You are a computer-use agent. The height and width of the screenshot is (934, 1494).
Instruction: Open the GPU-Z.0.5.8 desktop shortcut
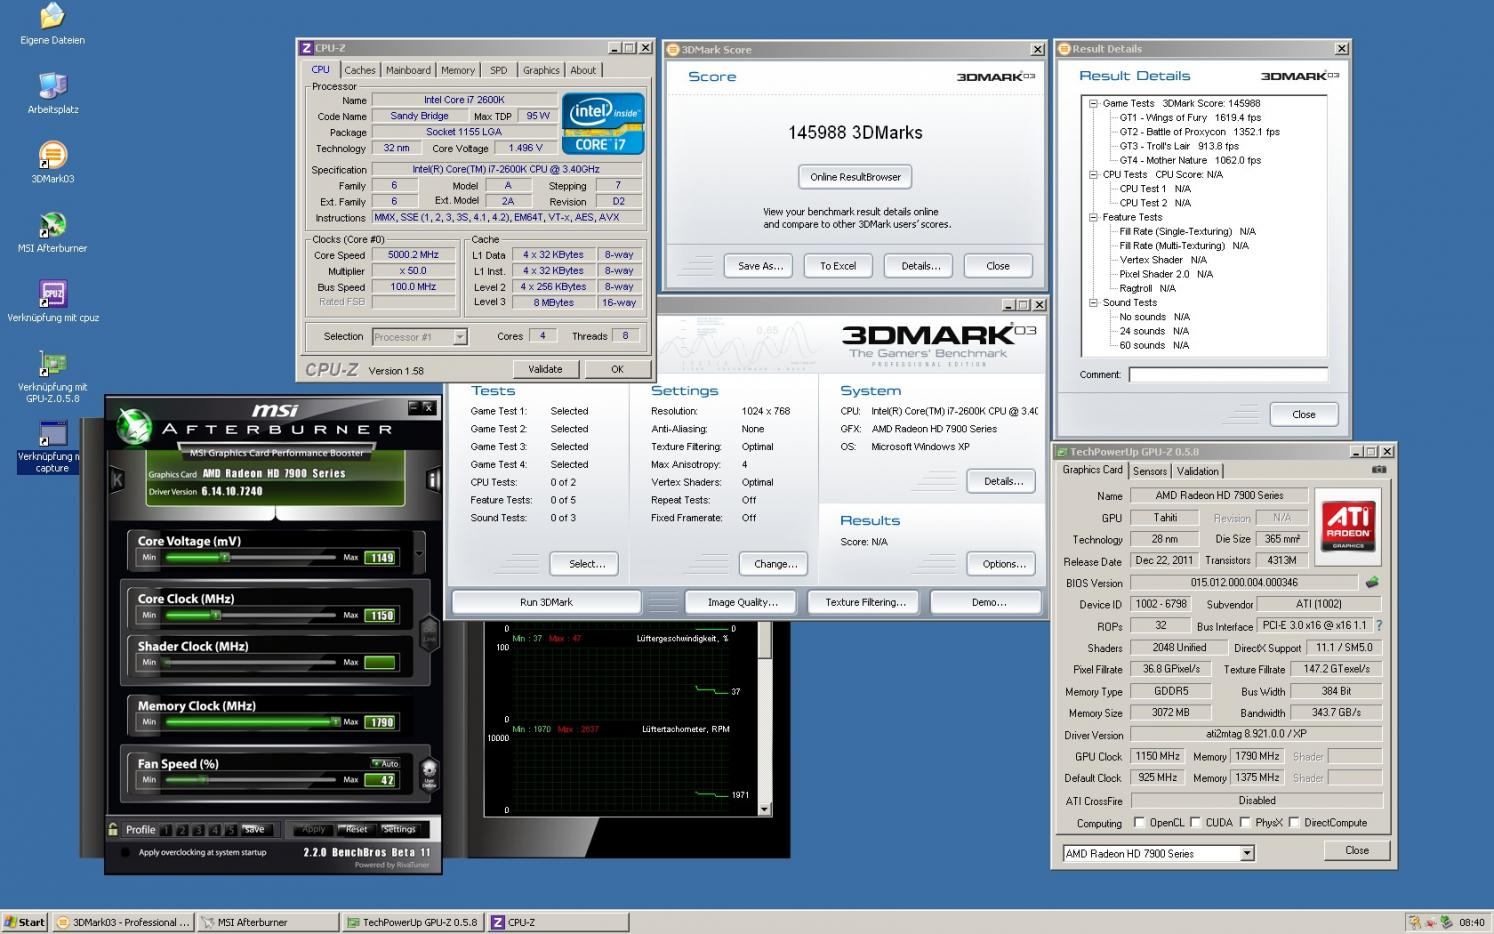(52, 364)
